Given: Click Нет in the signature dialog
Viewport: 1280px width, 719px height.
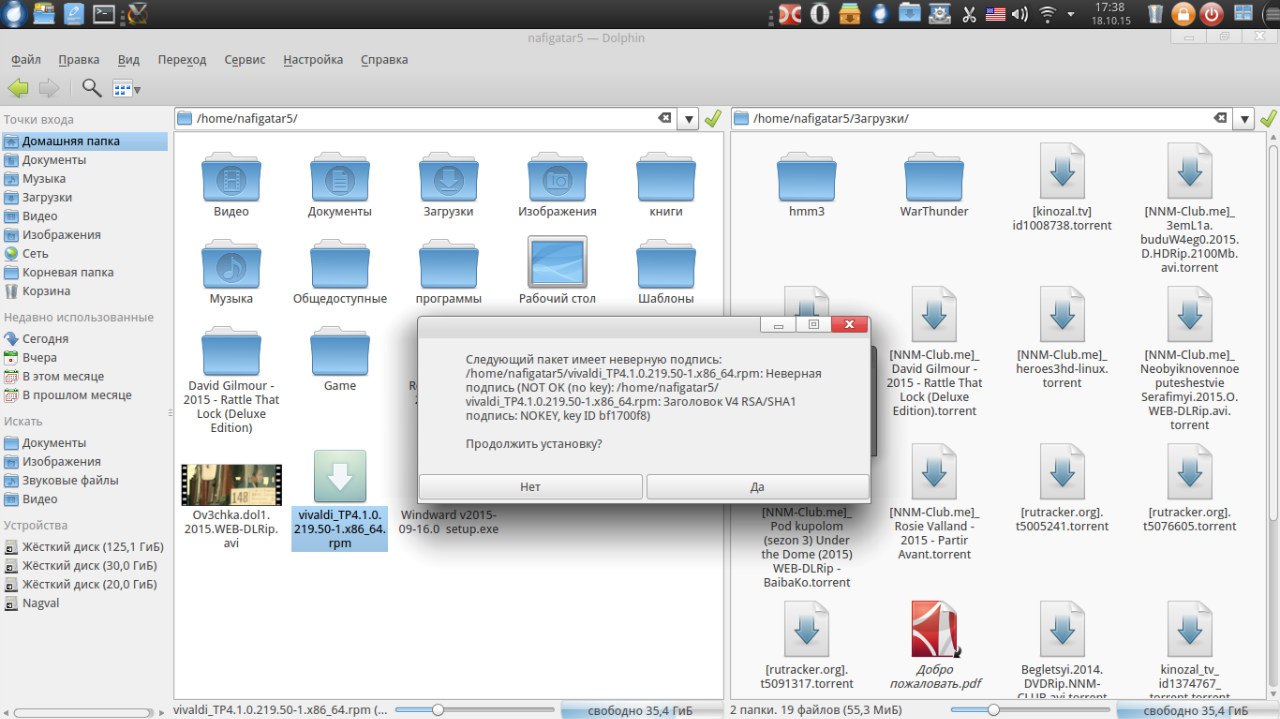Looking at the screenshot, I should 530,487.
